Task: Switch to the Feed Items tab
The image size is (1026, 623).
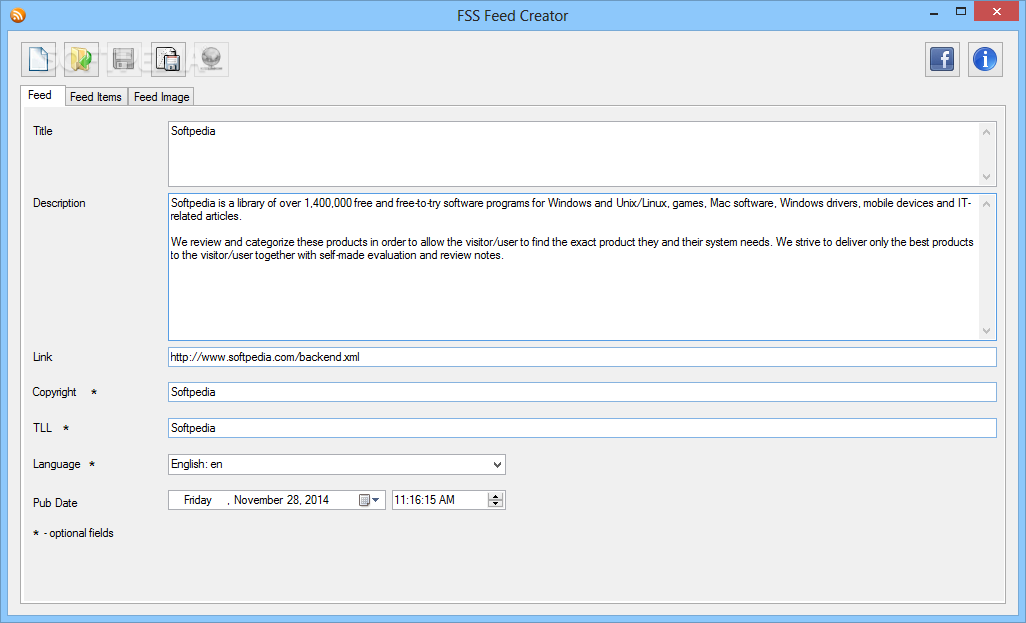Action: (96, 97)
